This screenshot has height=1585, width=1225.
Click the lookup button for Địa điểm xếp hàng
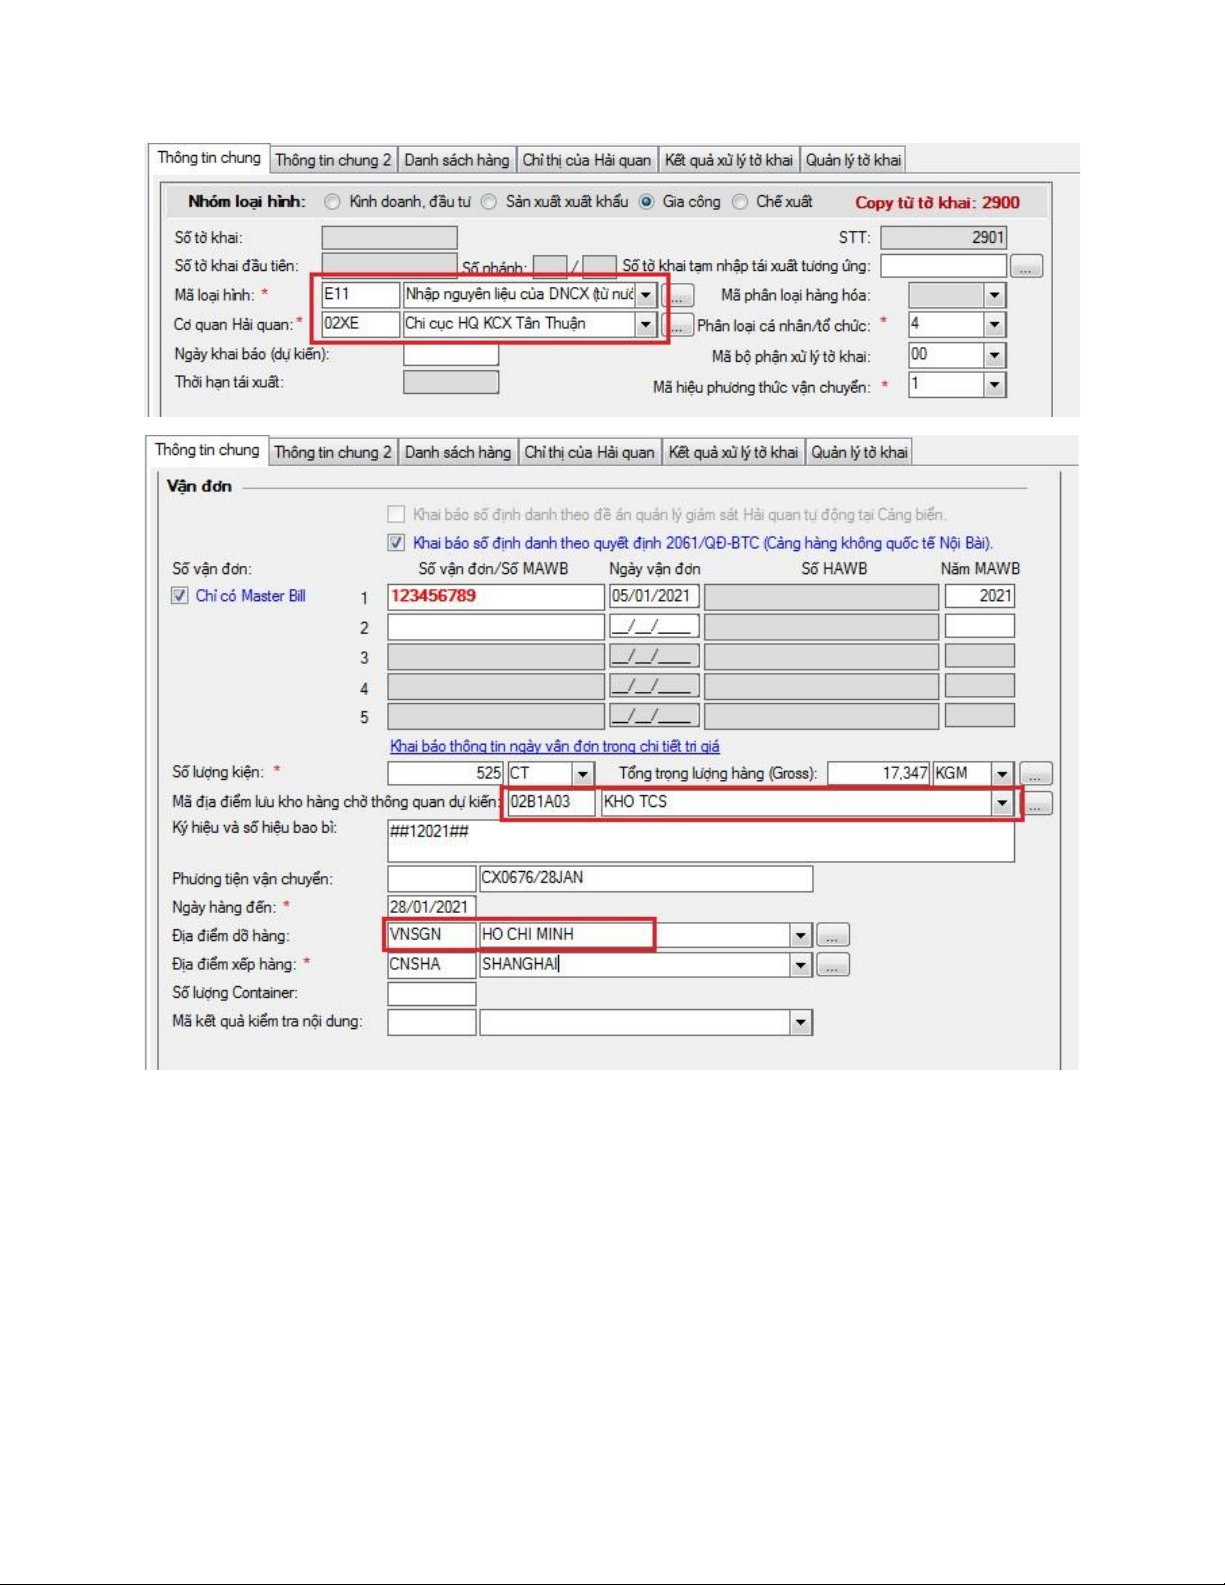[833, 965]
